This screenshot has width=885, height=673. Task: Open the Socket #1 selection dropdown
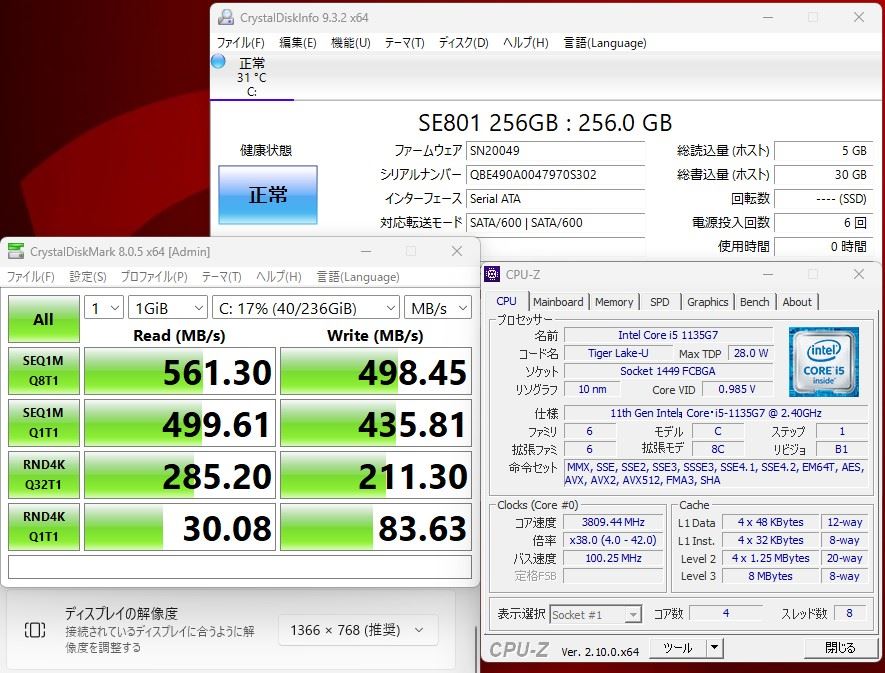point(595,614)
